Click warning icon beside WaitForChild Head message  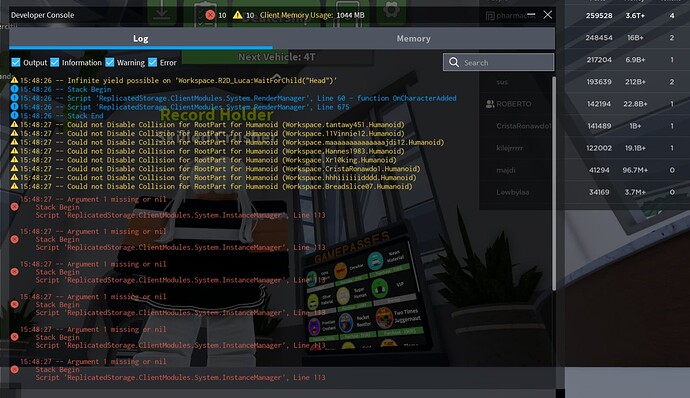[15, 80]
